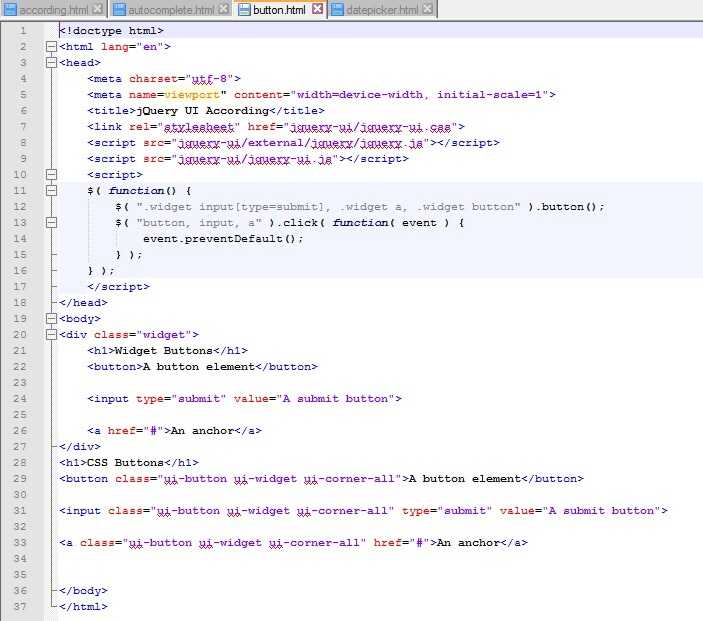Click the '</body>' closing tag
The height and width of the screenshot is (621, 703).
(x=83, y=591)
